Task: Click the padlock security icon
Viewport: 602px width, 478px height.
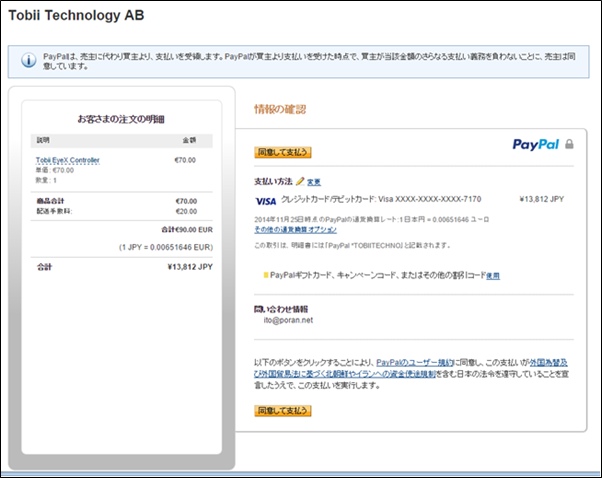Action: 569,144
